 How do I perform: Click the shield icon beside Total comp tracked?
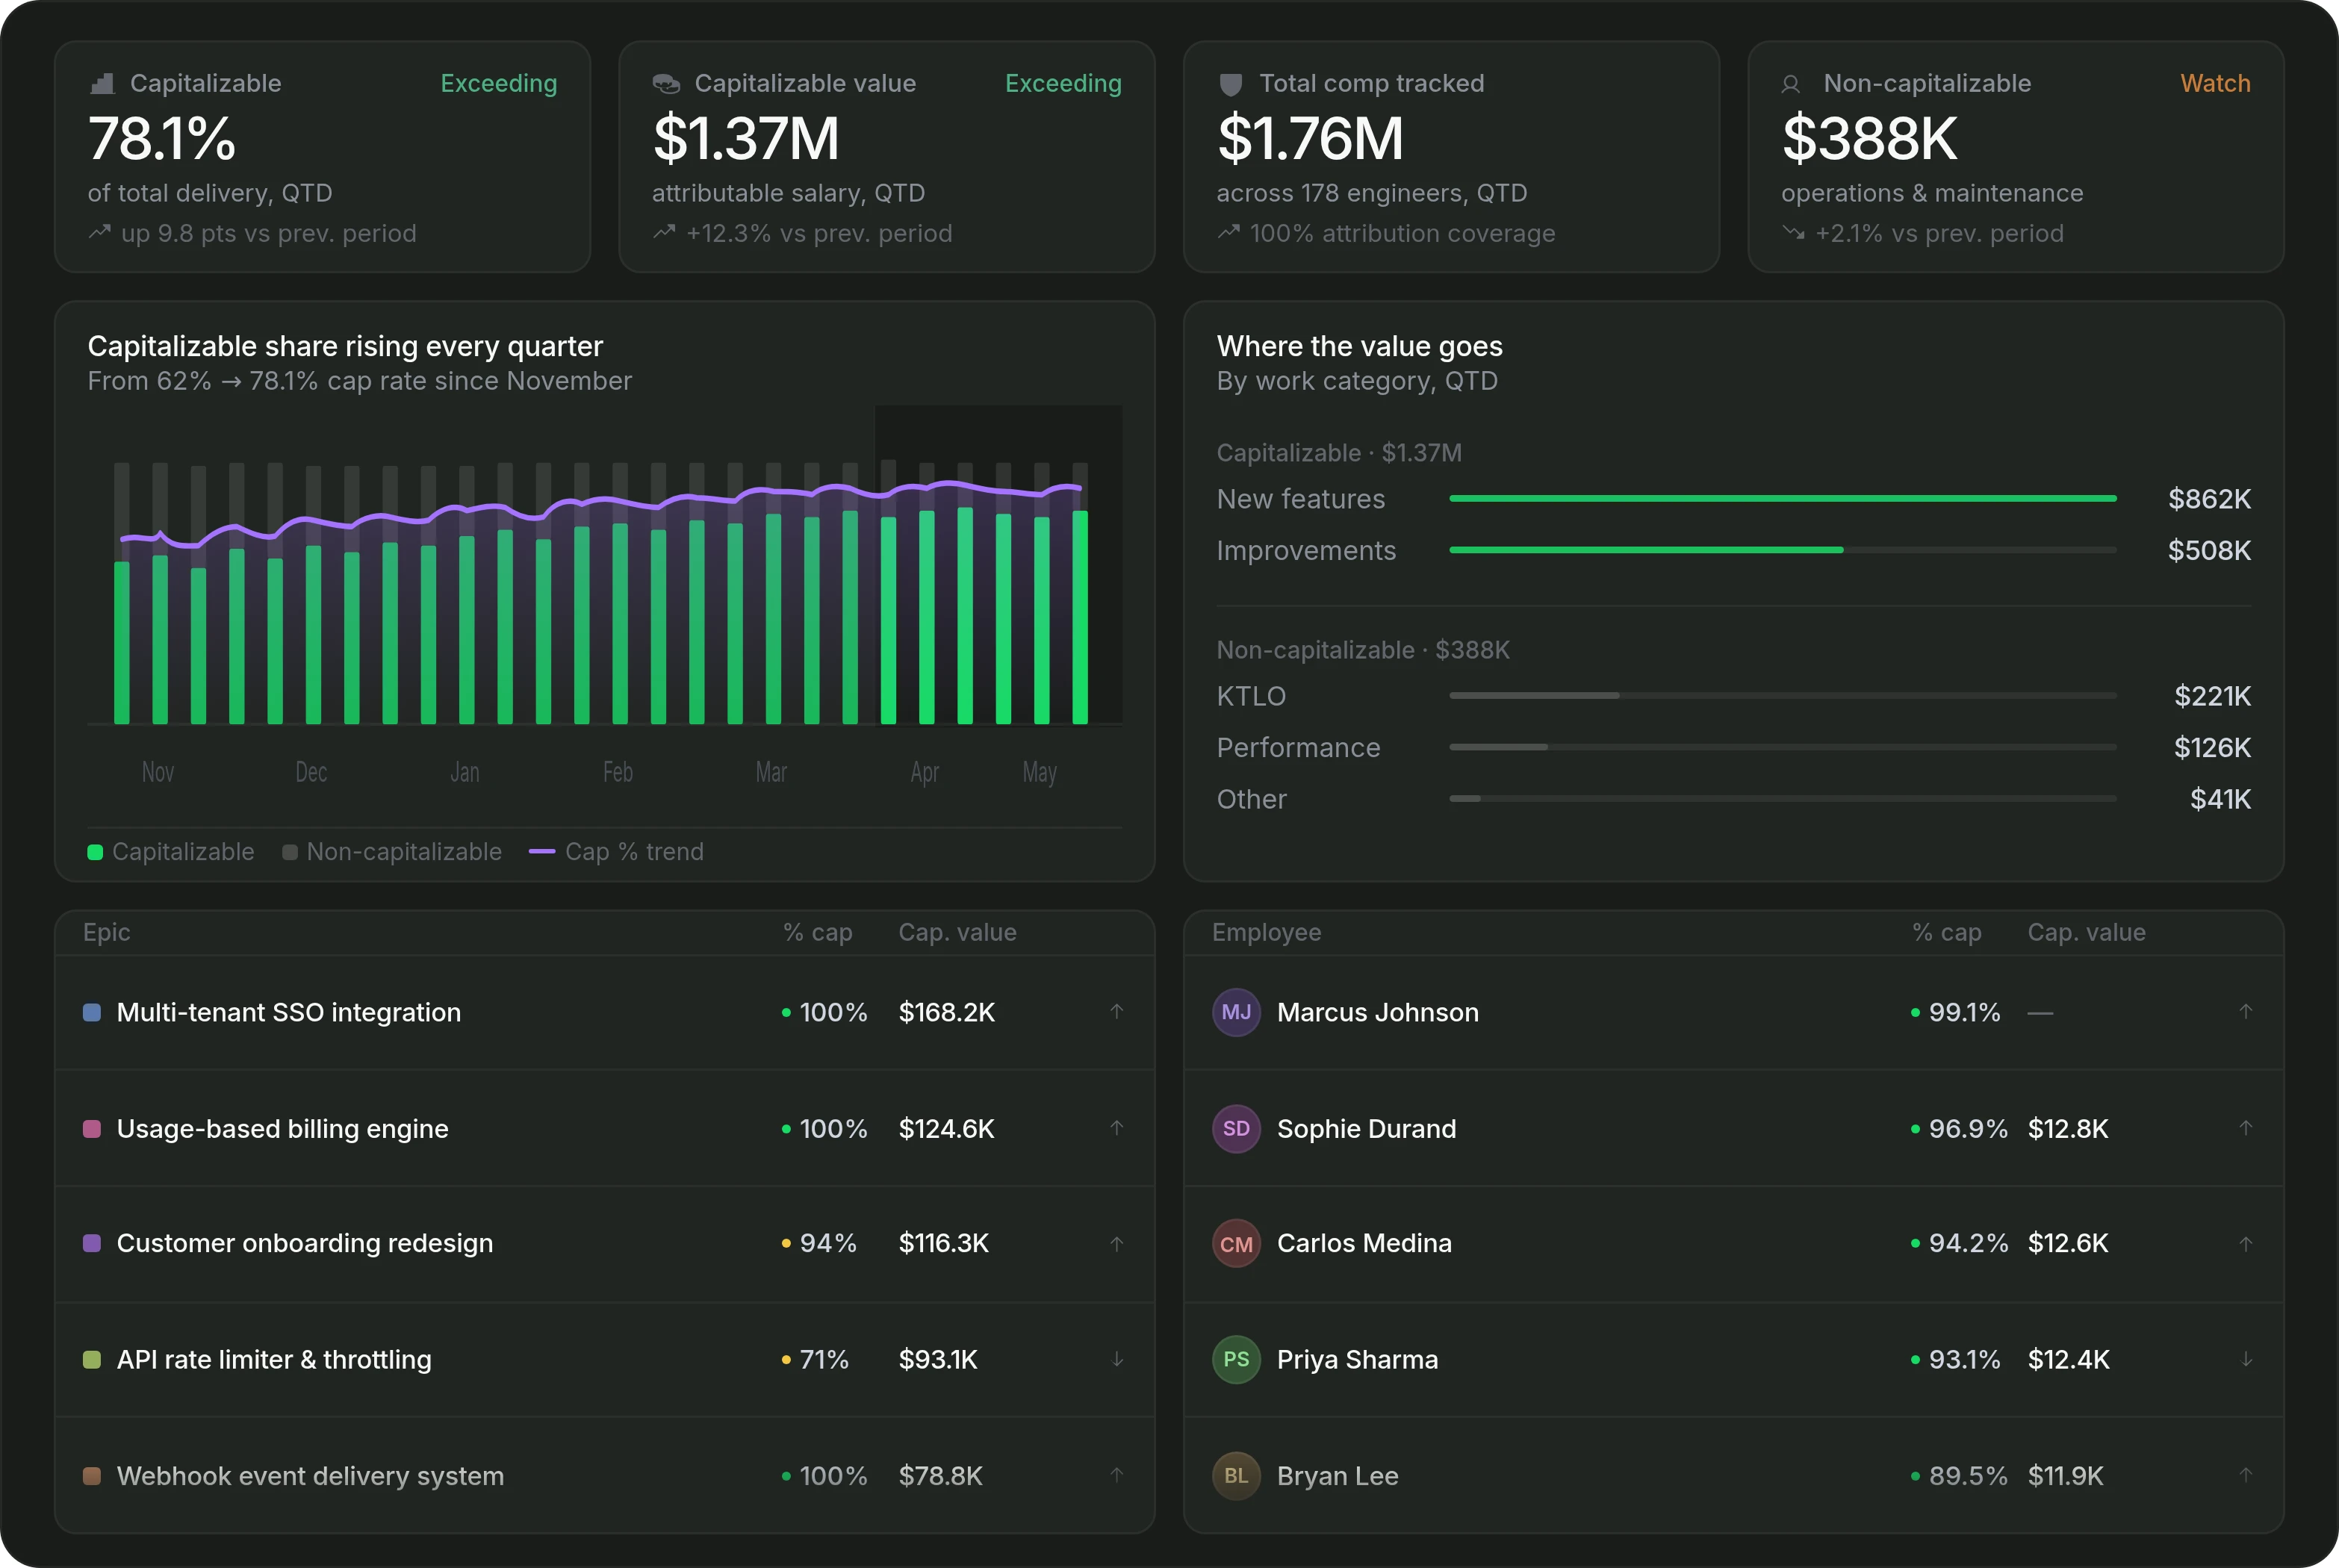click(1231, 84)
